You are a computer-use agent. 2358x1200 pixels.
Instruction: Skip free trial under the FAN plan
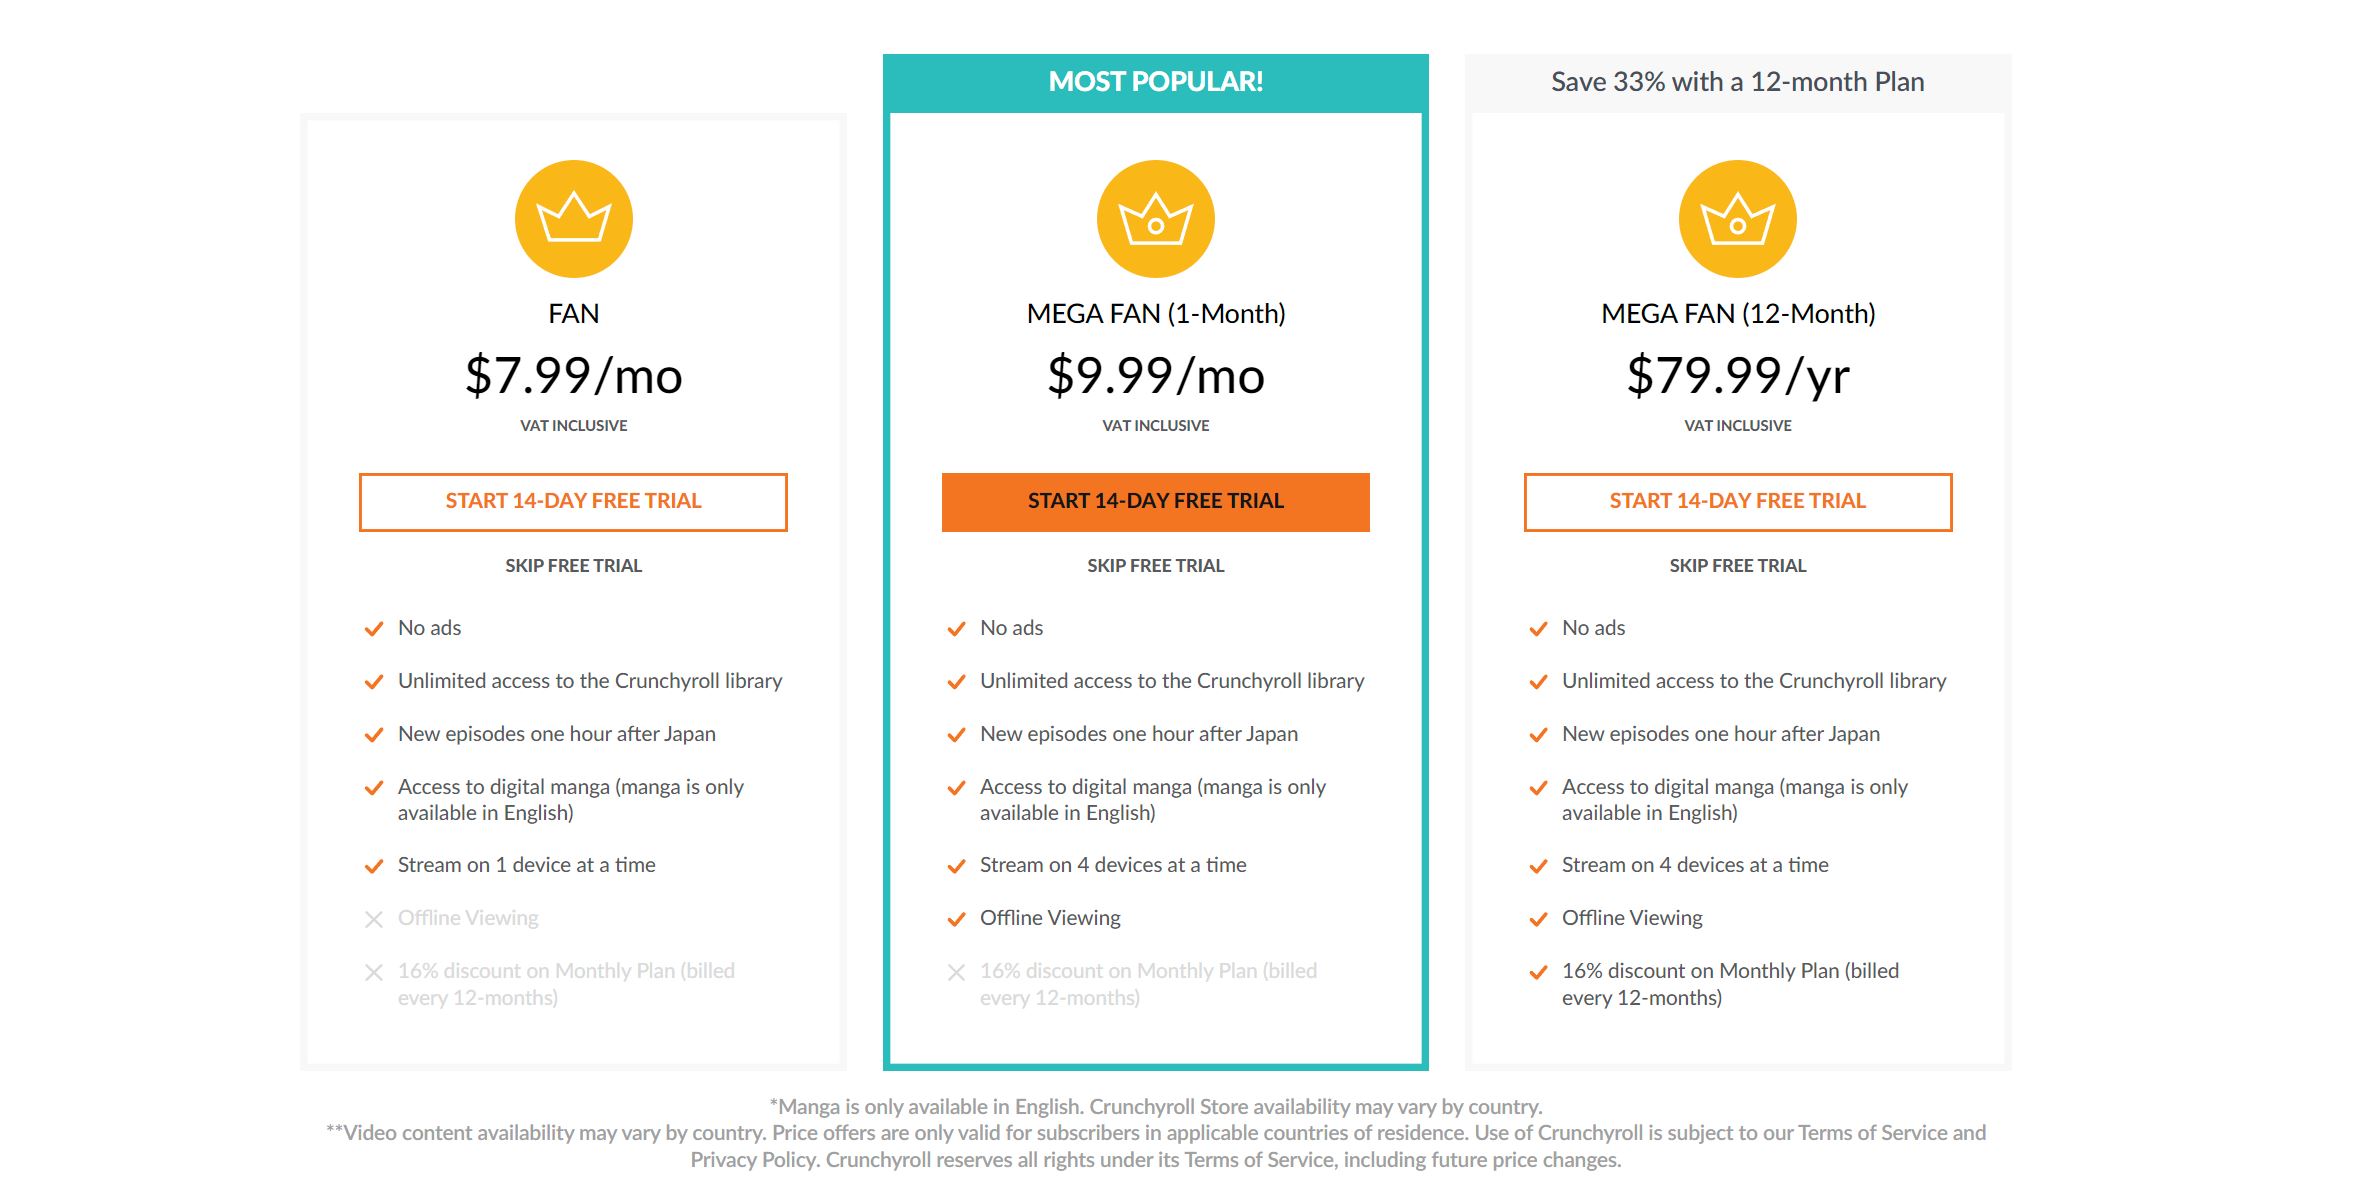click(x=573, y=566)
